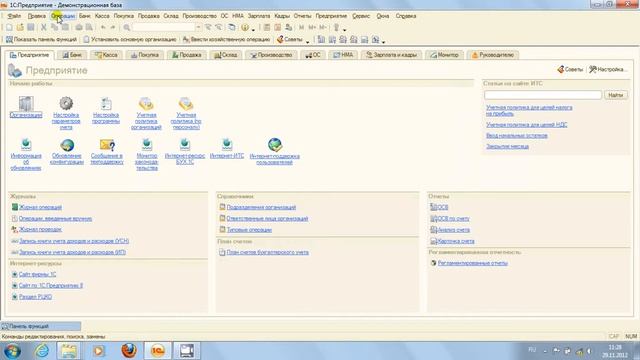
Task: Switch to the Касса tab
Action: pyautogui.click(x=106, y=55)
